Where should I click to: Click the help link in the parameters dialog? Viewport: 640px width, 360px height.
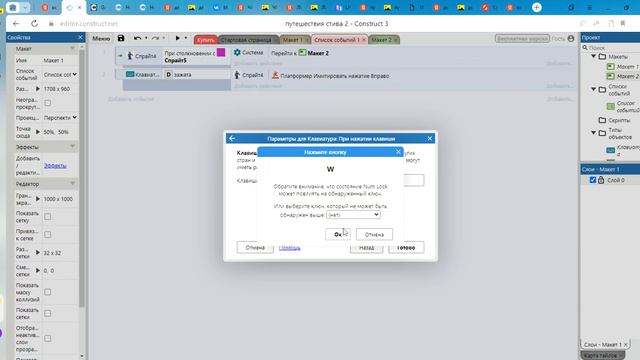click(x=289, y=248)
